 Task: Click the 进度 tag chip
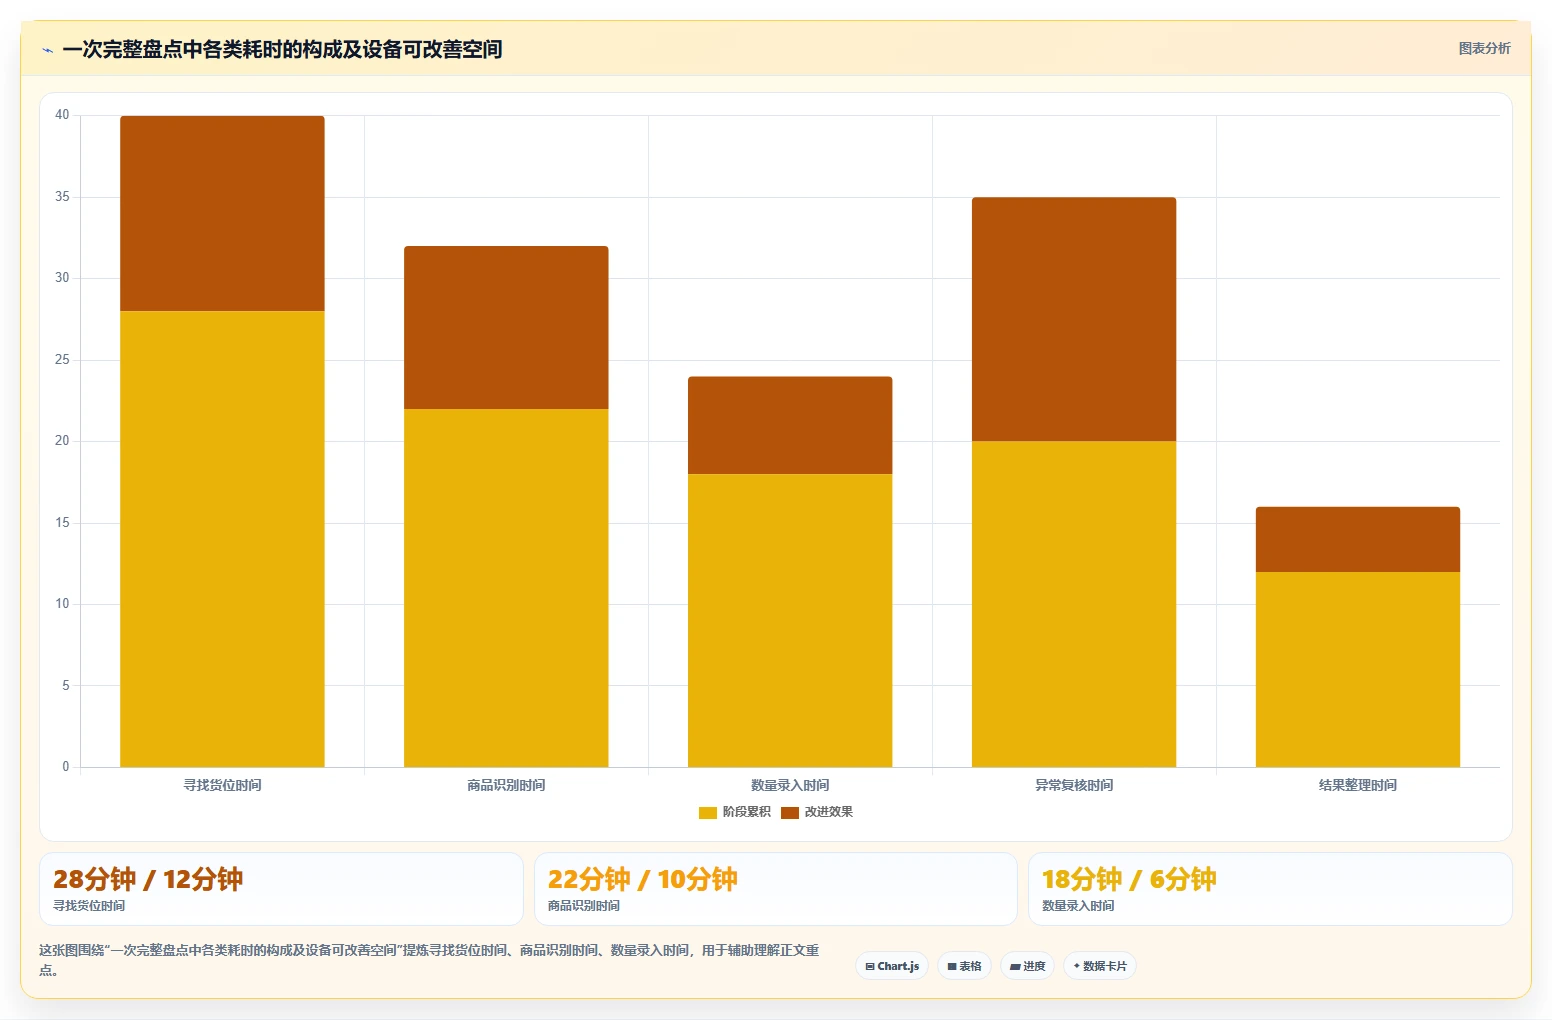coord(1027,966)
